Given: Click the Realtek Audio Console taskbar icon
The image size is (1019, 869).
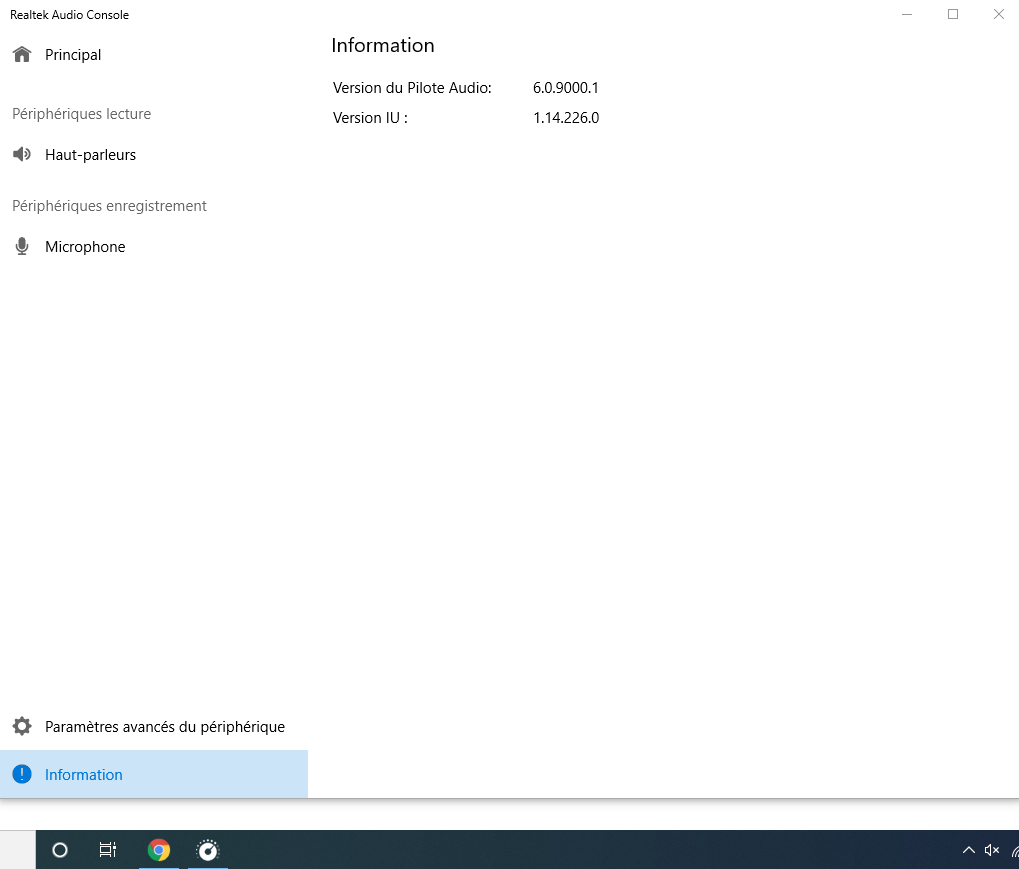Looking at the screenshot, I should click(x=208, y=850).
